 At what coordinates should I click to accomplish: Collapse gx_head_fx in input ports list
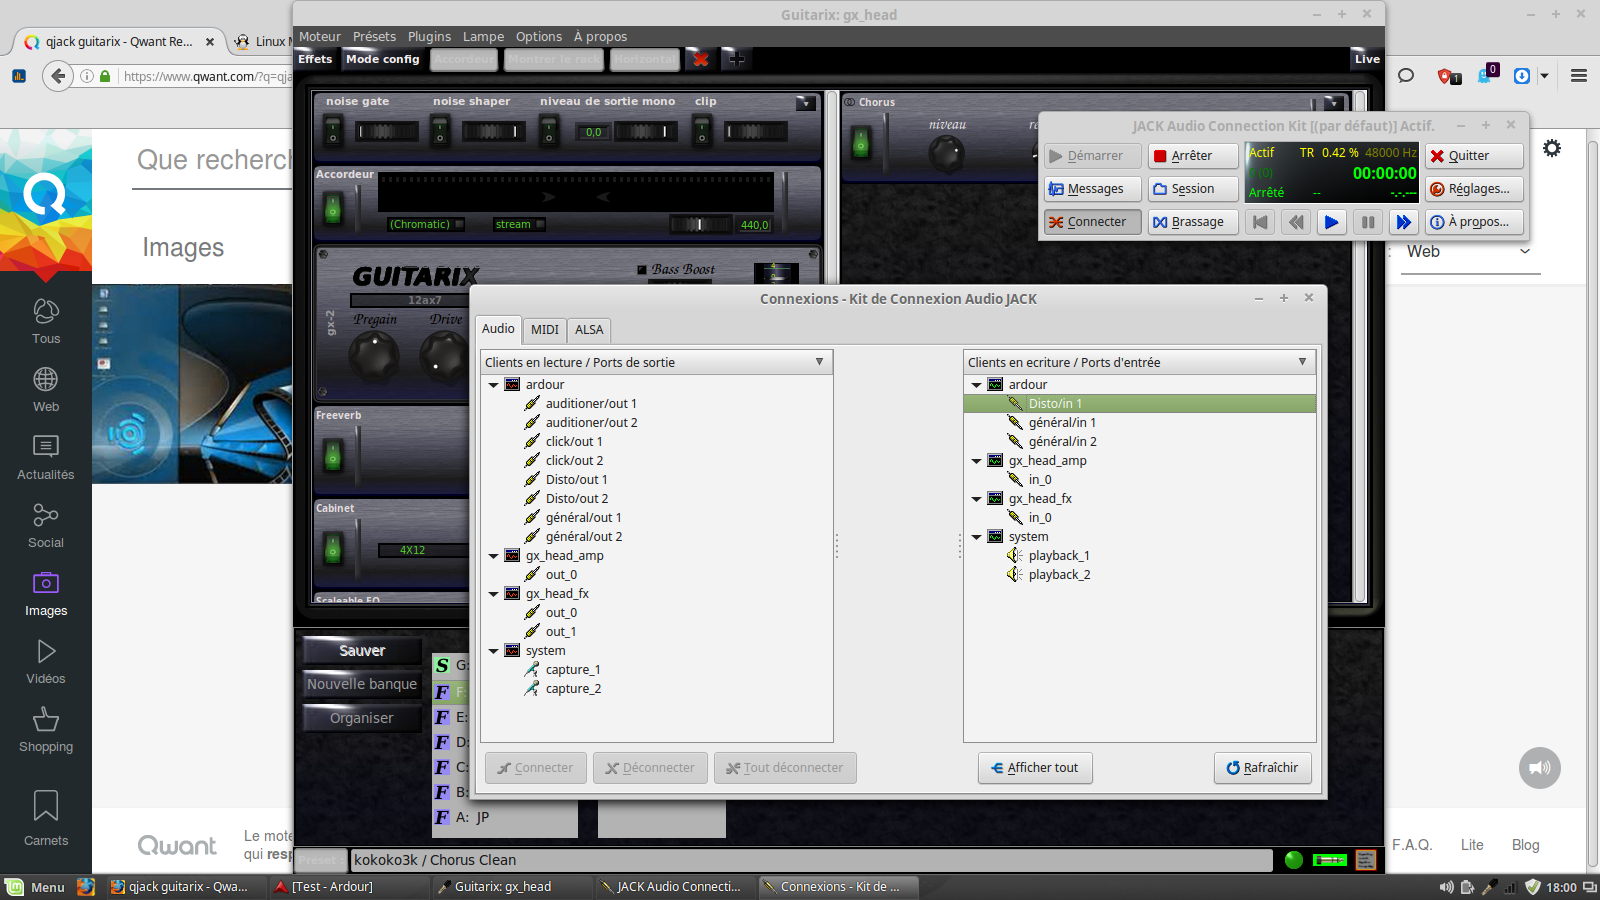976,499
